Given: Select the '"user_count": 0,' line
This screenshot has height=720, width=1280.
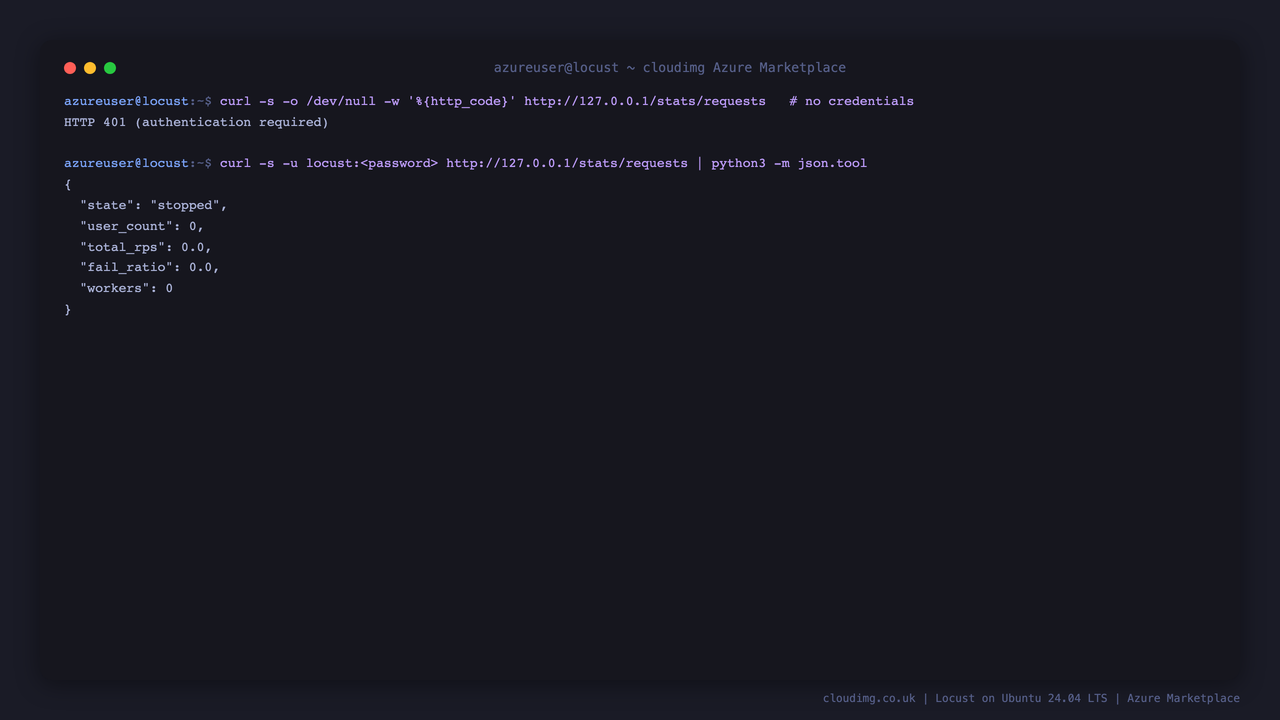Looking at the screenshot, I should [142, 226].
